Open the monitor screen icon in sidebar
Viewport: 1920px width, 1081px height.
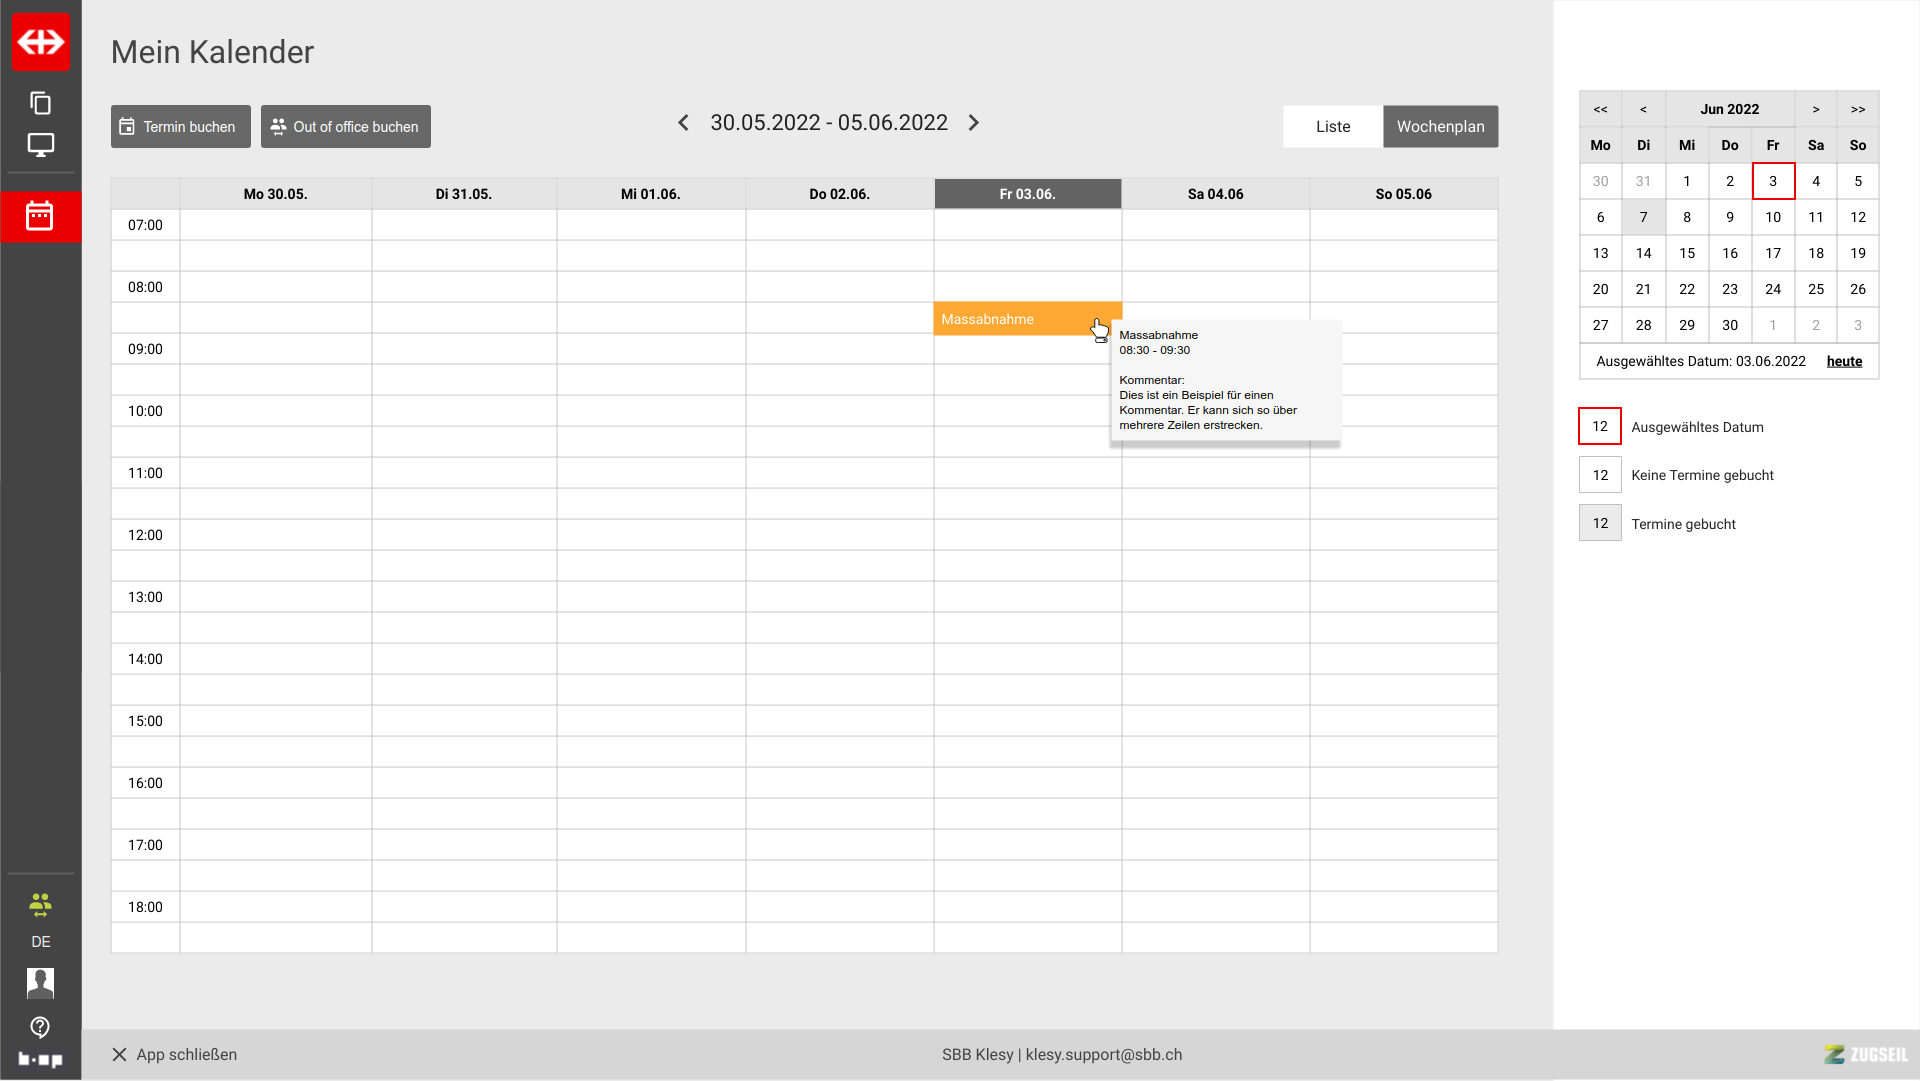tap(41, 145)
